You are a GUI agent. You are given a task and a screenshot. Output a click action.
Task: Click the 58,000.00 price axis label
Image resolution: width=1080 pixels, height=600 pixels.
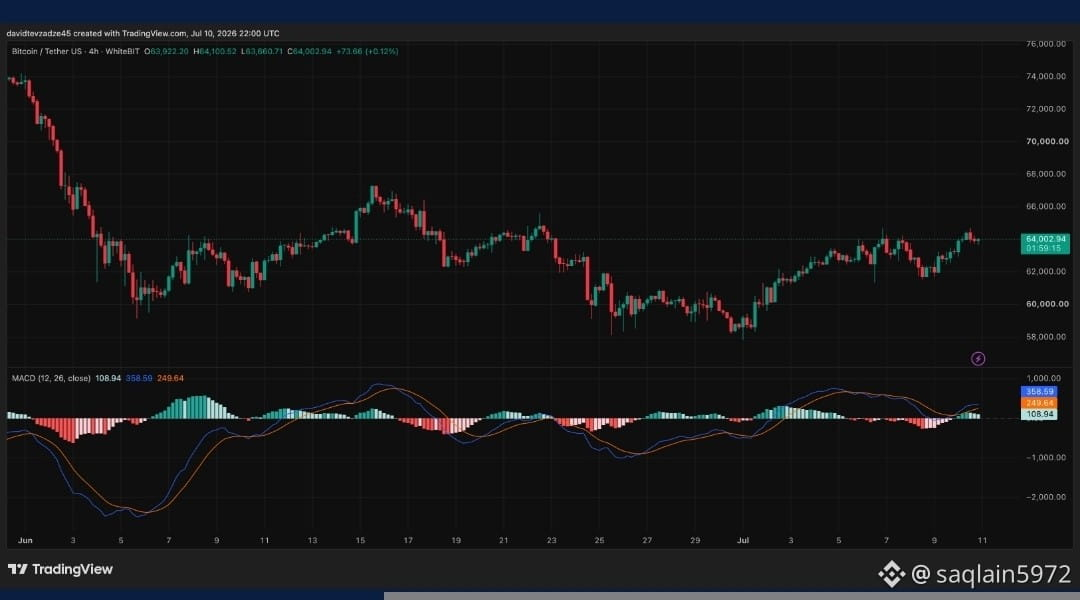[x=1046, y=337]
